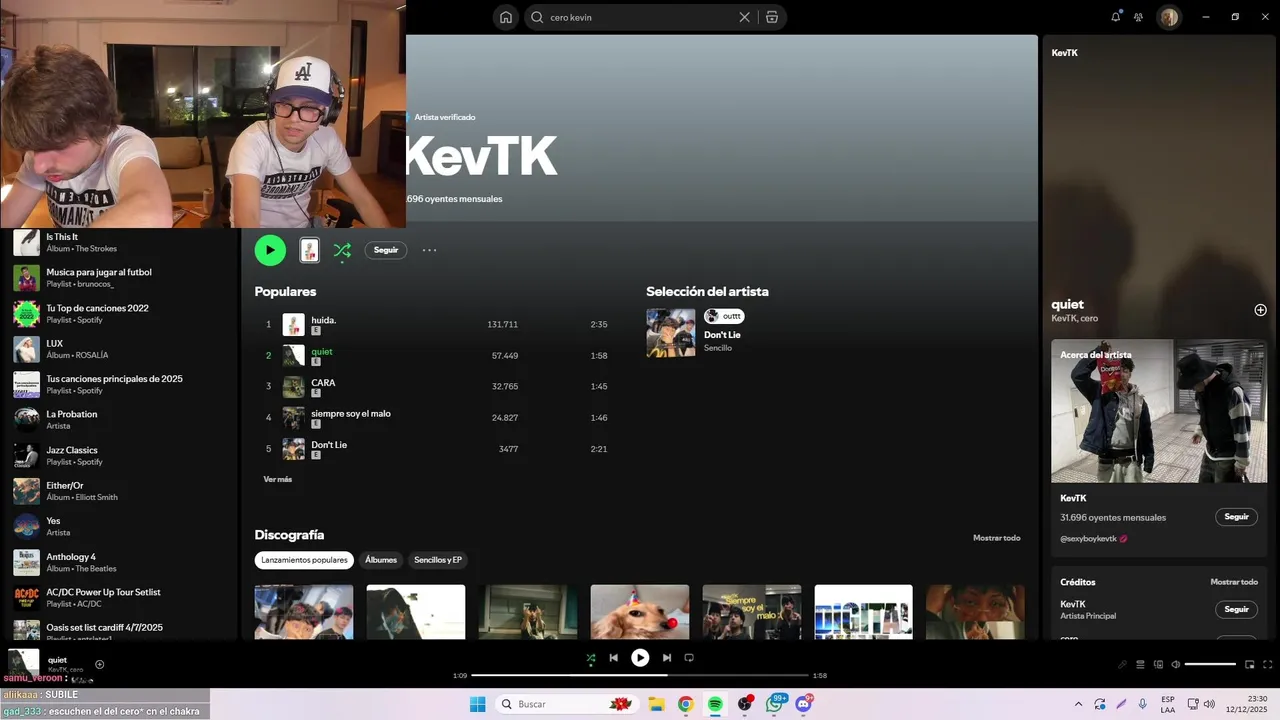Switch to the 'Álbumes' discography tab

pos(381,560)
